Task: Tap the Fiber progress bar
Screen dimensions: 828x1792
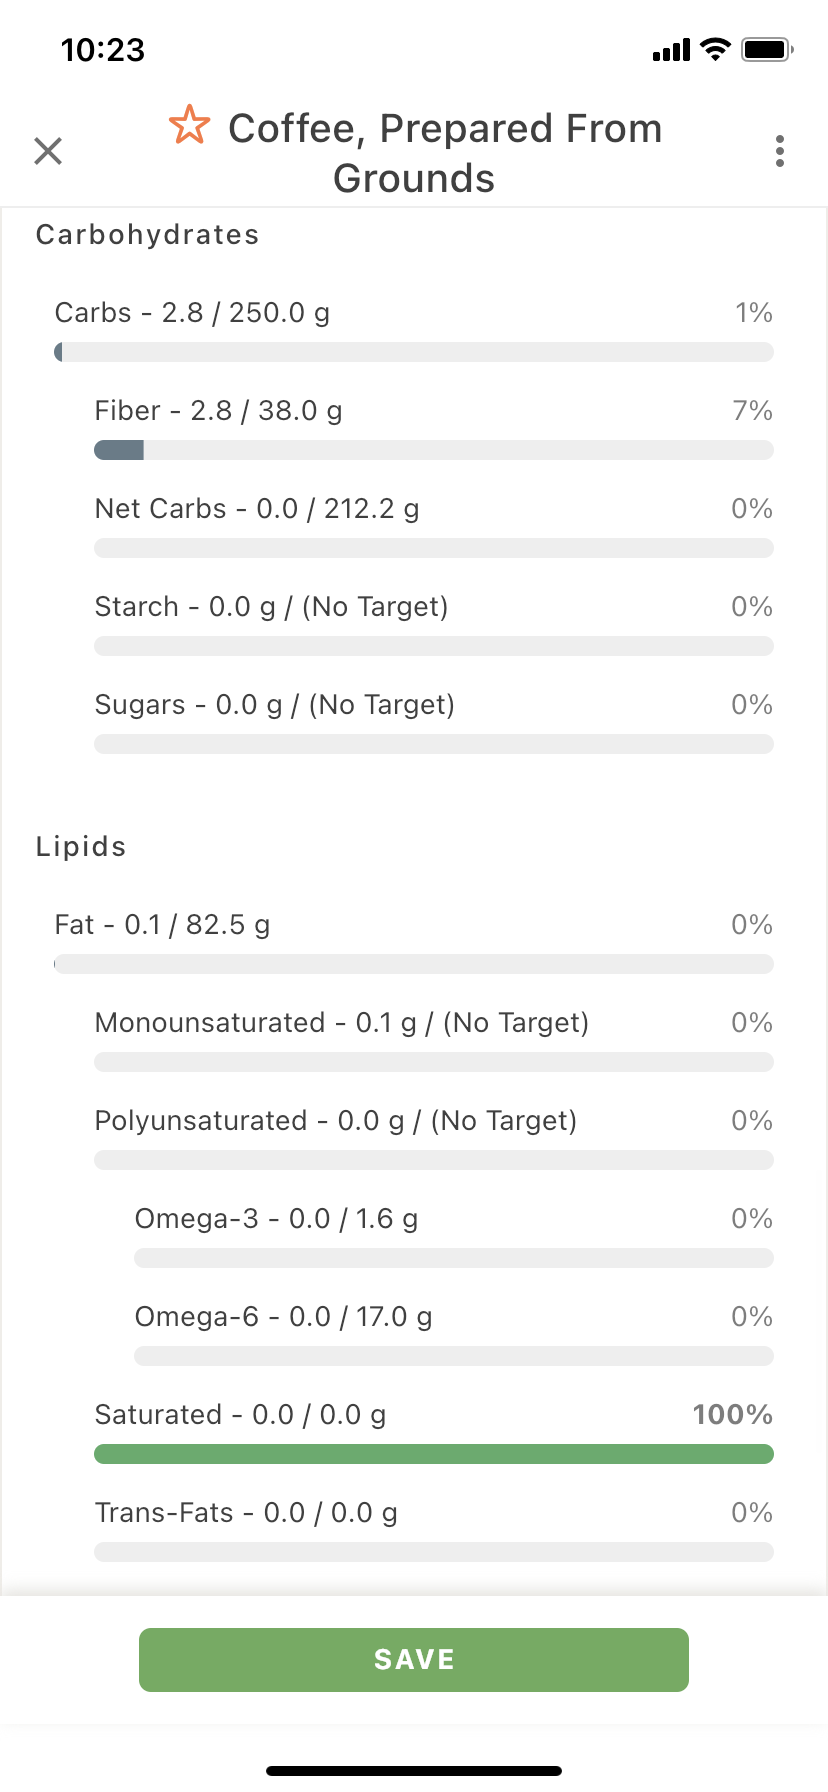Action: pyautogui.click(x=434, y=450)
